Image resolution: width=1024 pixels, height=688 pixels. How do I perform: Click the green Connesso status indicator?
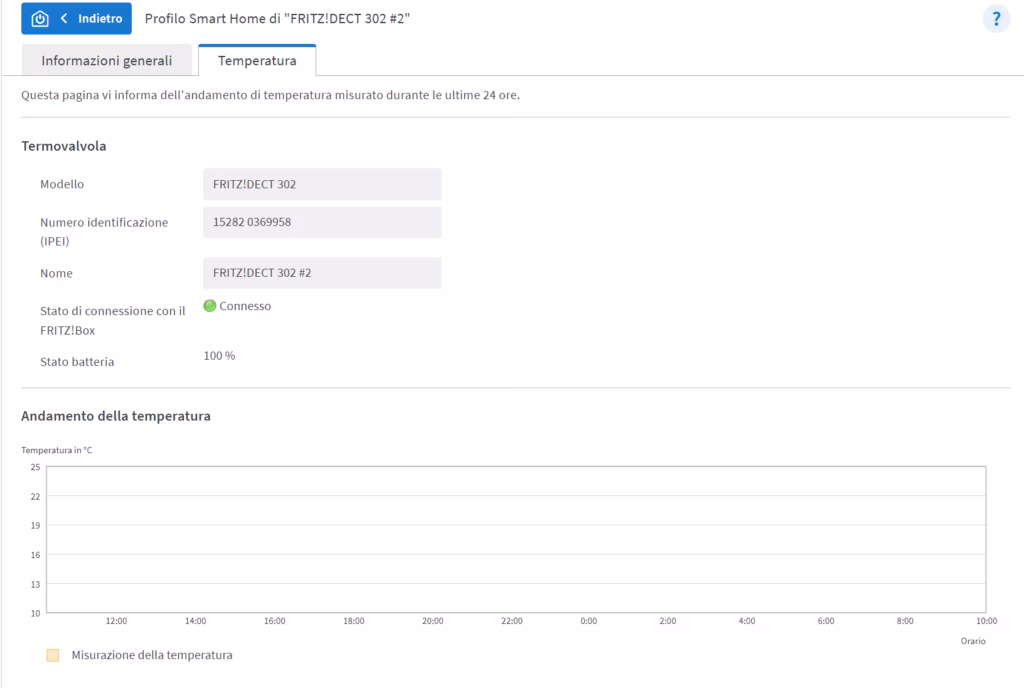[x=210, y=305]
